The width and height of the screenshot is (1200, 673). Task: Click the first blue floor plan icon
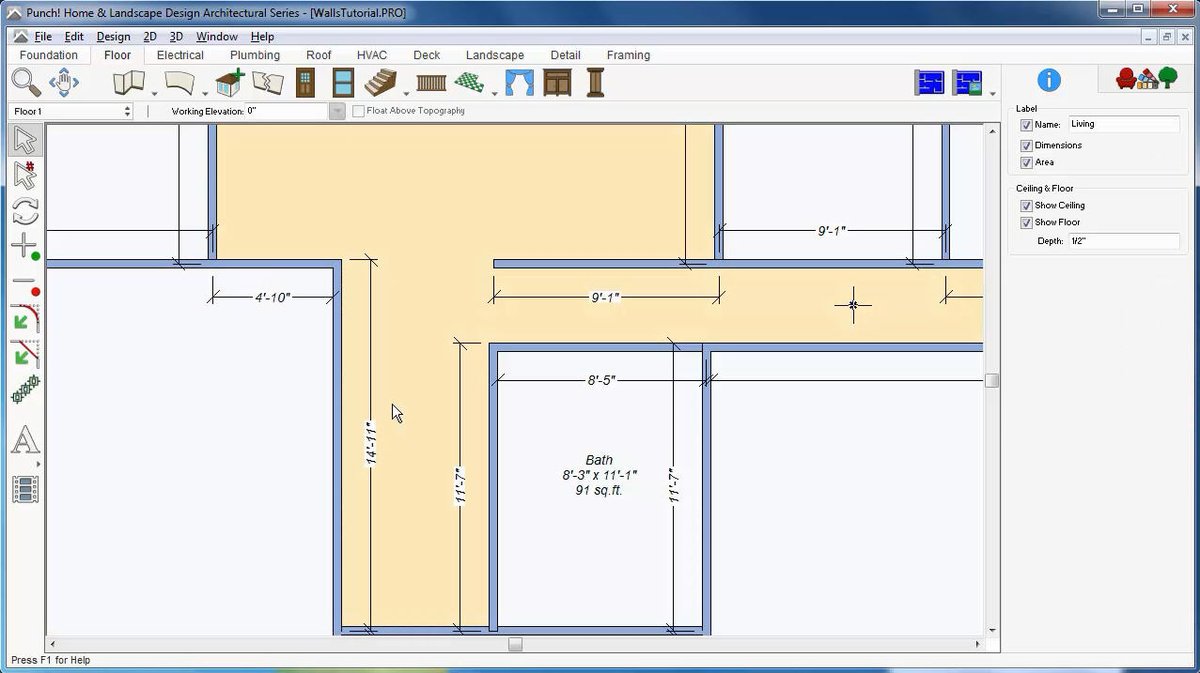click(x=930, y=82)
